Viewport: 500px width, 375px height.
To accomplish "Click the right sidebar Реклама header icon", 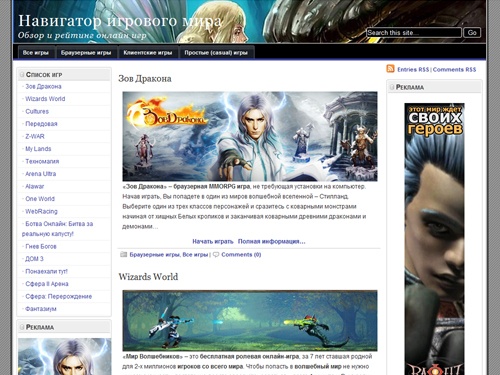I will [392, 87].
